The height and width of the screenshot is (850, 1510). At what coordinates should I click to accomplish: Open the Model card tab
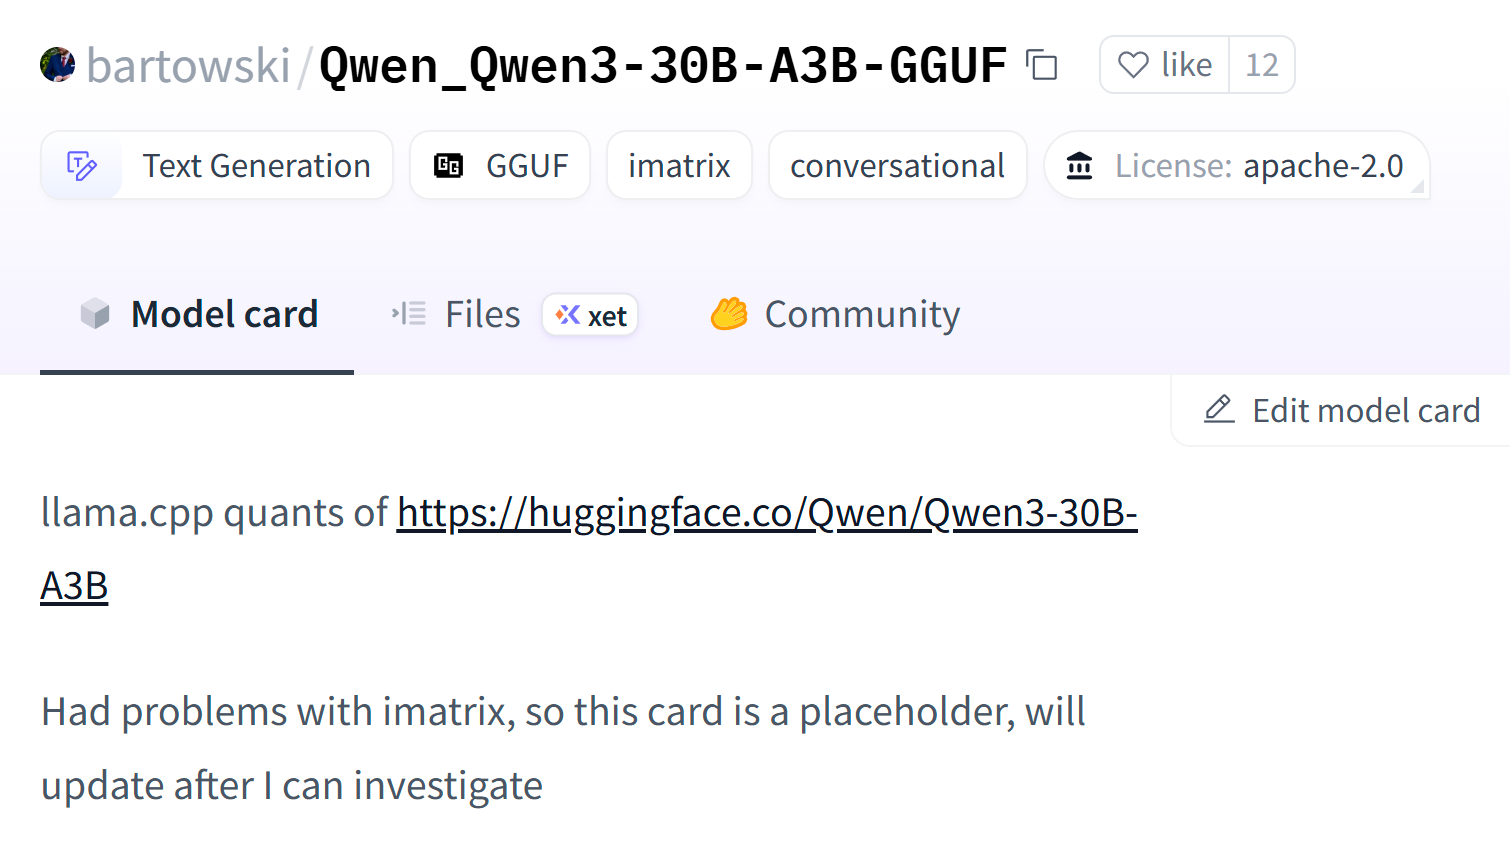pos(197,314)
